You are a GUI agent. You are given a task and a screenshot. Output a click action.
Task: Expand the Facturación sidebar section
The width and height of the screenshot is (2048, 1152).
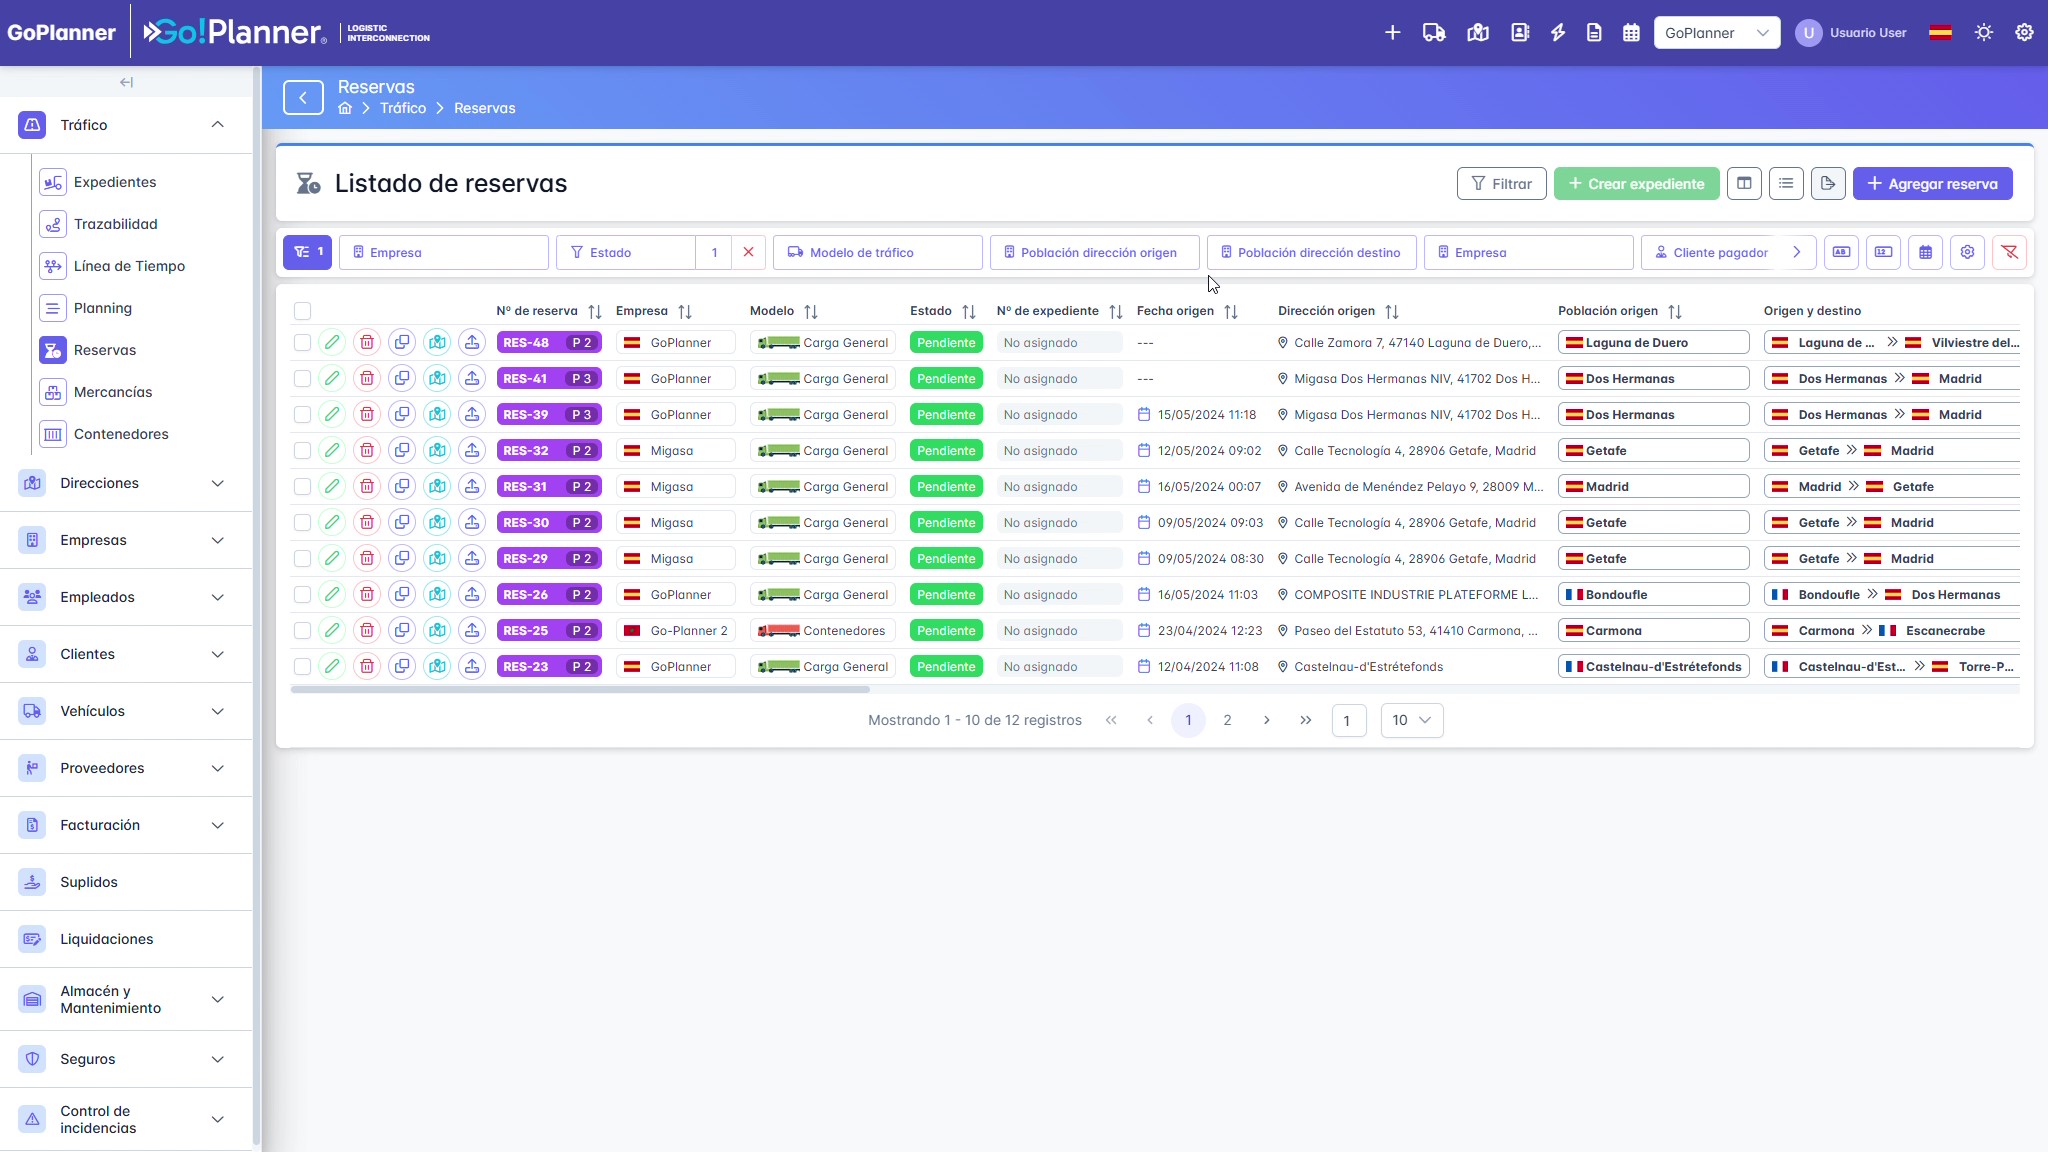pyautogui.click(x=126, y=826)
